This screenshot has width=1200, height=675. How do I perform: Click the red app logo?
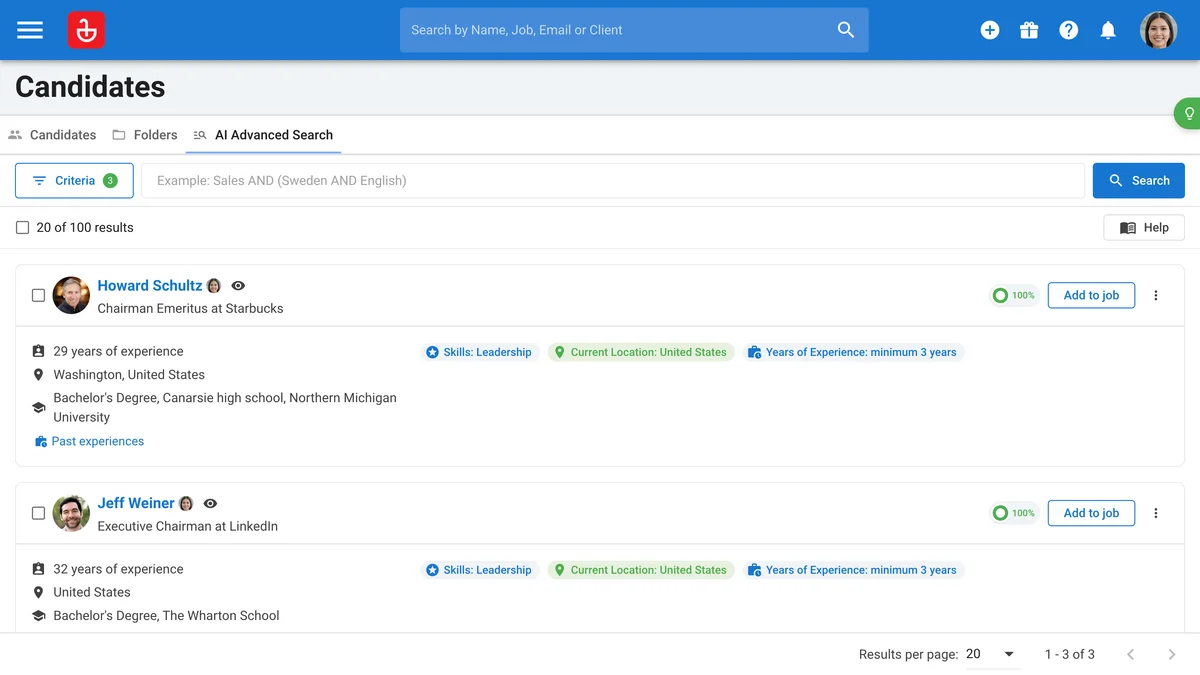click(x=86, y=29)
